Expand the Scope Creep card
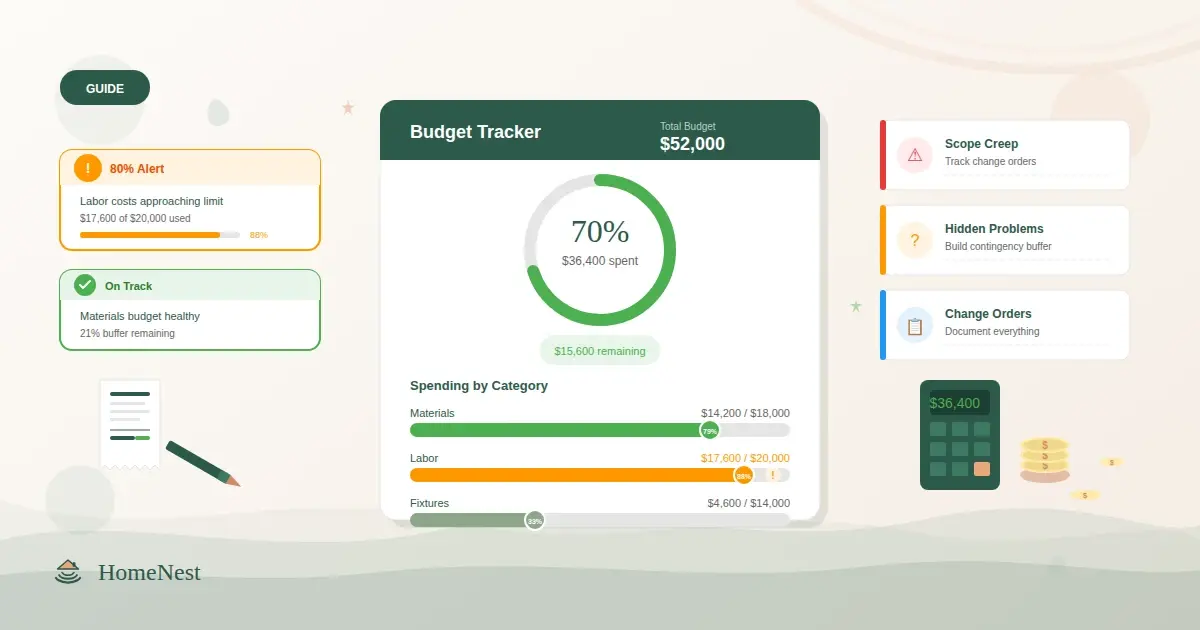Screen dimensions: 1200x630 coord(1004,155)
